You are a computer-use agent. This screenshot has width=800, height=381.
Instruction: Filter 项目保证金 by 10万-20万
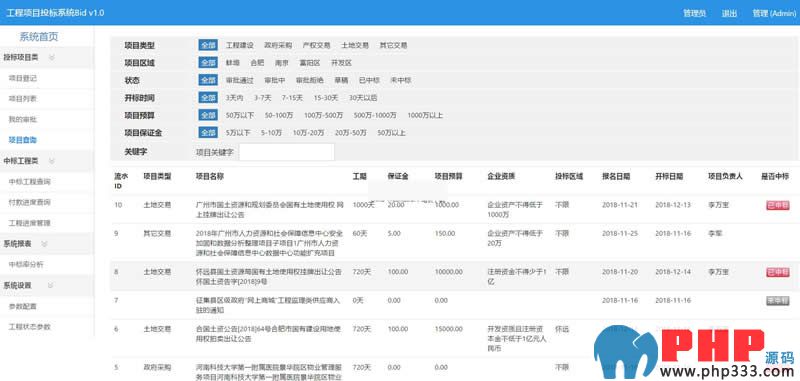(x=308, y=133)
